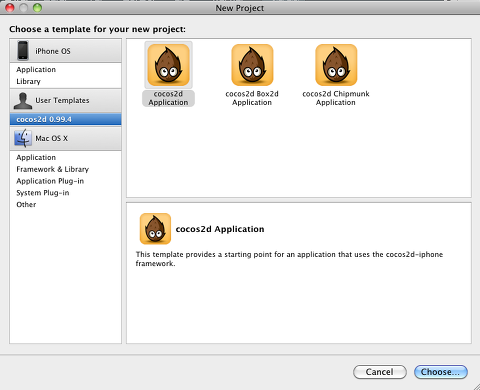This screenshot has height=390, width=480.
Task: Click the bold cocos2d Application description title
Action: (x=220, y=229)
